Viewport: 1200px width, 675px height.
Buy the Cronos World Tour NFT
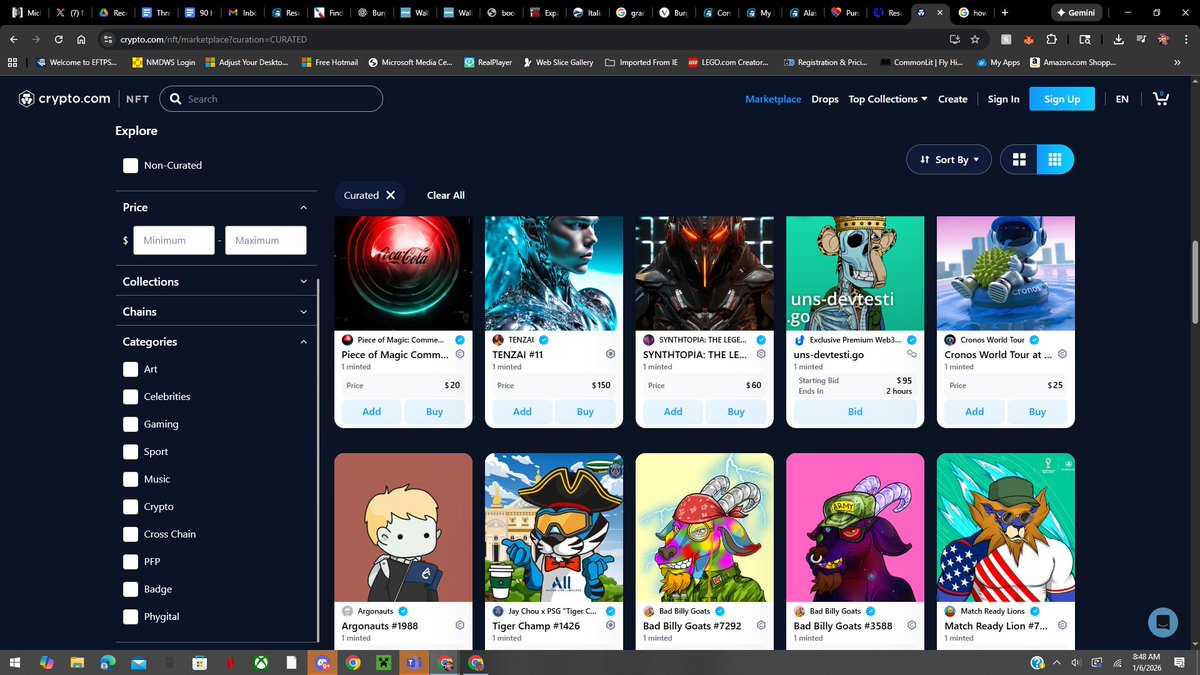(1037, 411)
